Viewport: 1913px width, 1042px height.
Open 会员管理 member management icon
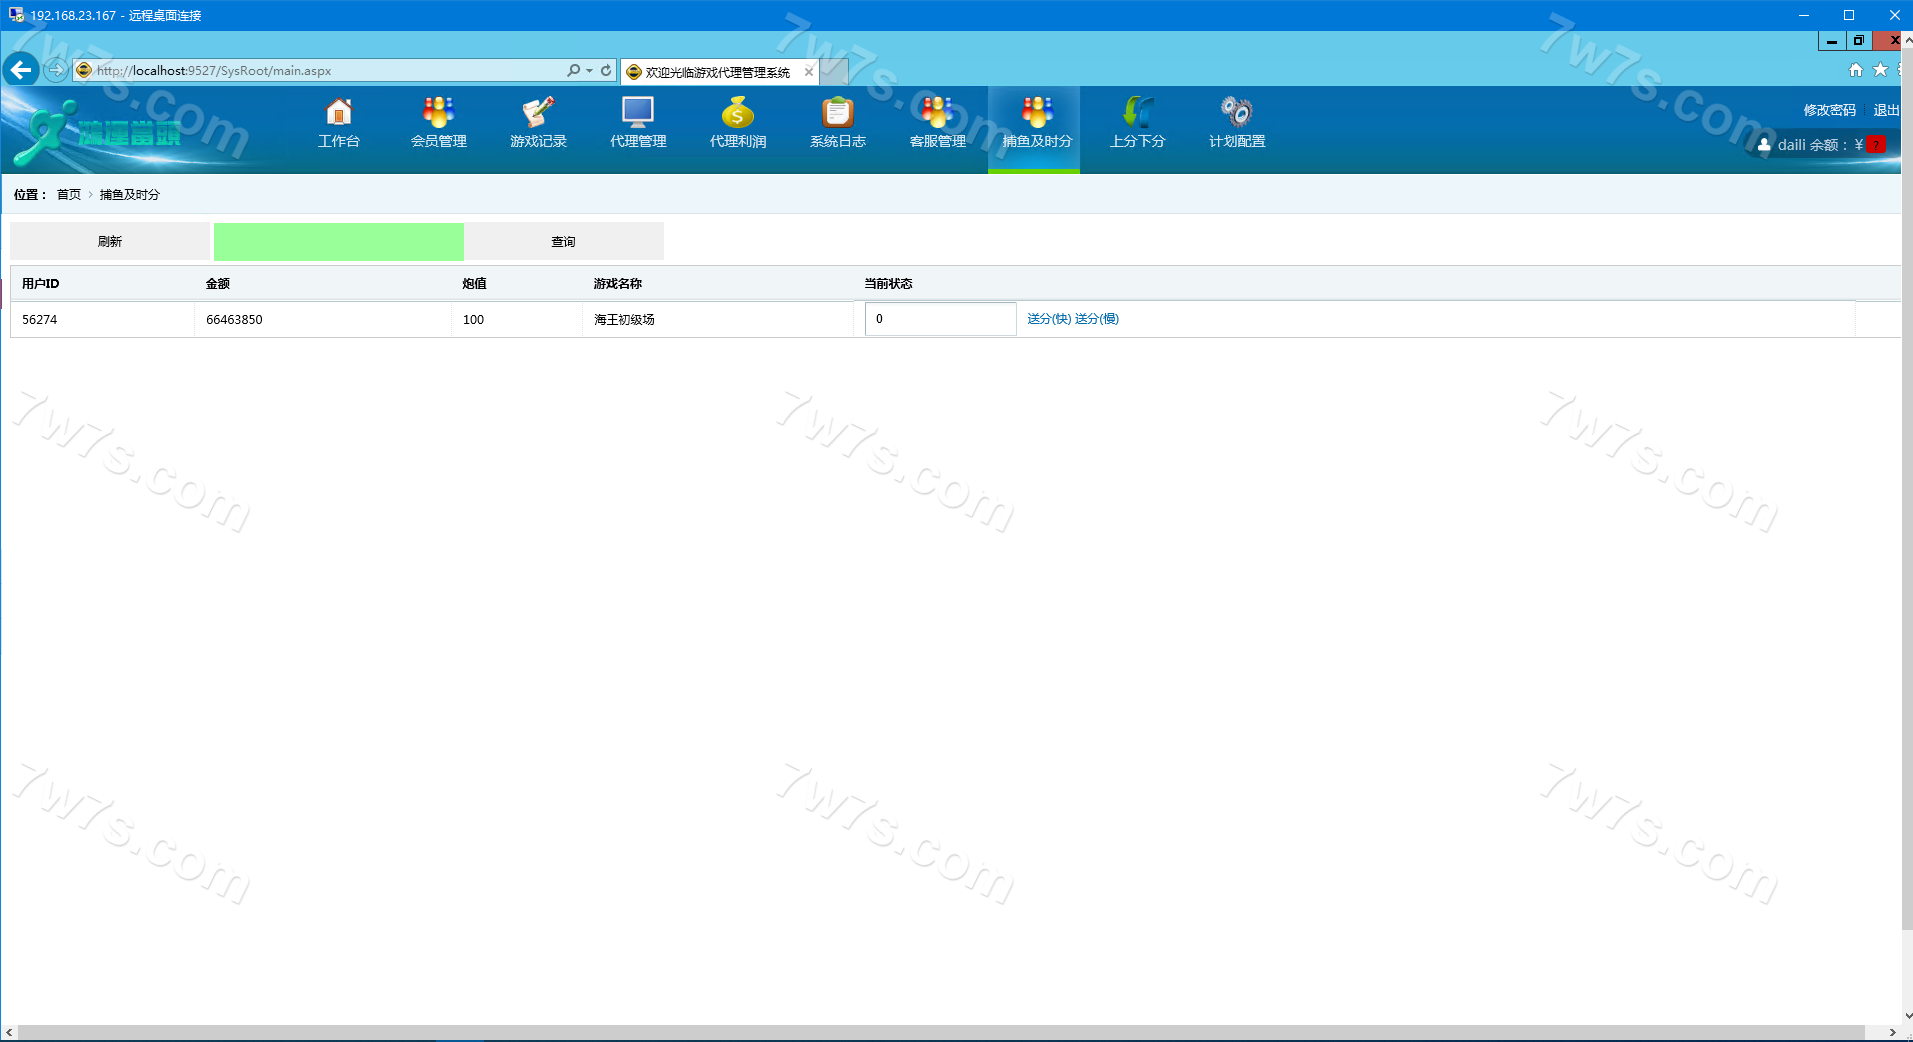438,113
